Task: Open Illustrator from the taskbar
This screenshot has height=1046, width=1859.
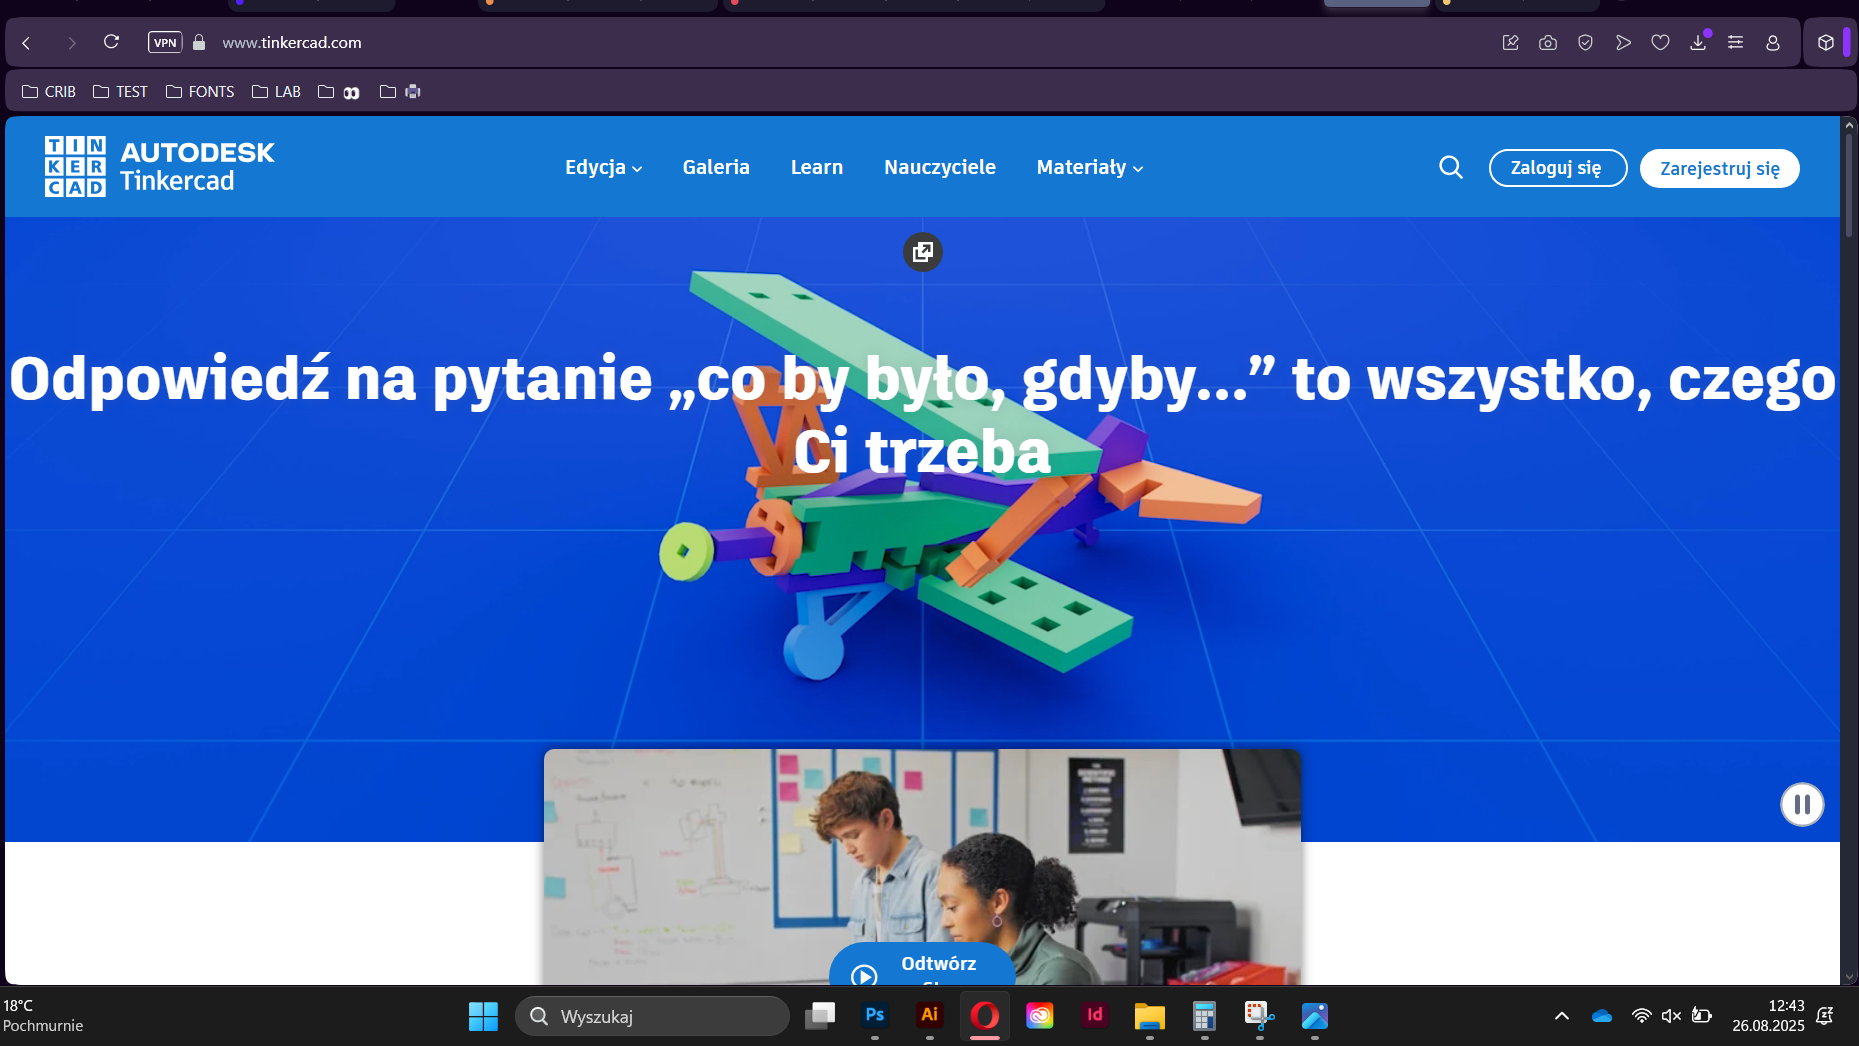Action: [x=929, y=1016]
